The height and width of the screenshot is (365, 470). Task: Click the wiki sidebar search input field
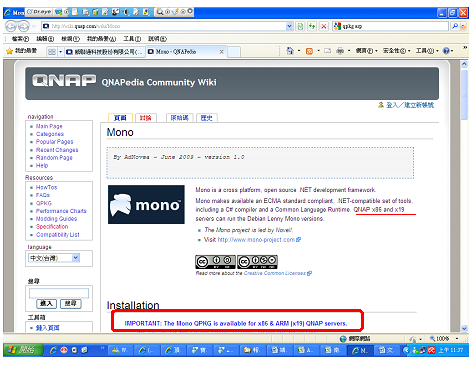click(x=59, y=293)
